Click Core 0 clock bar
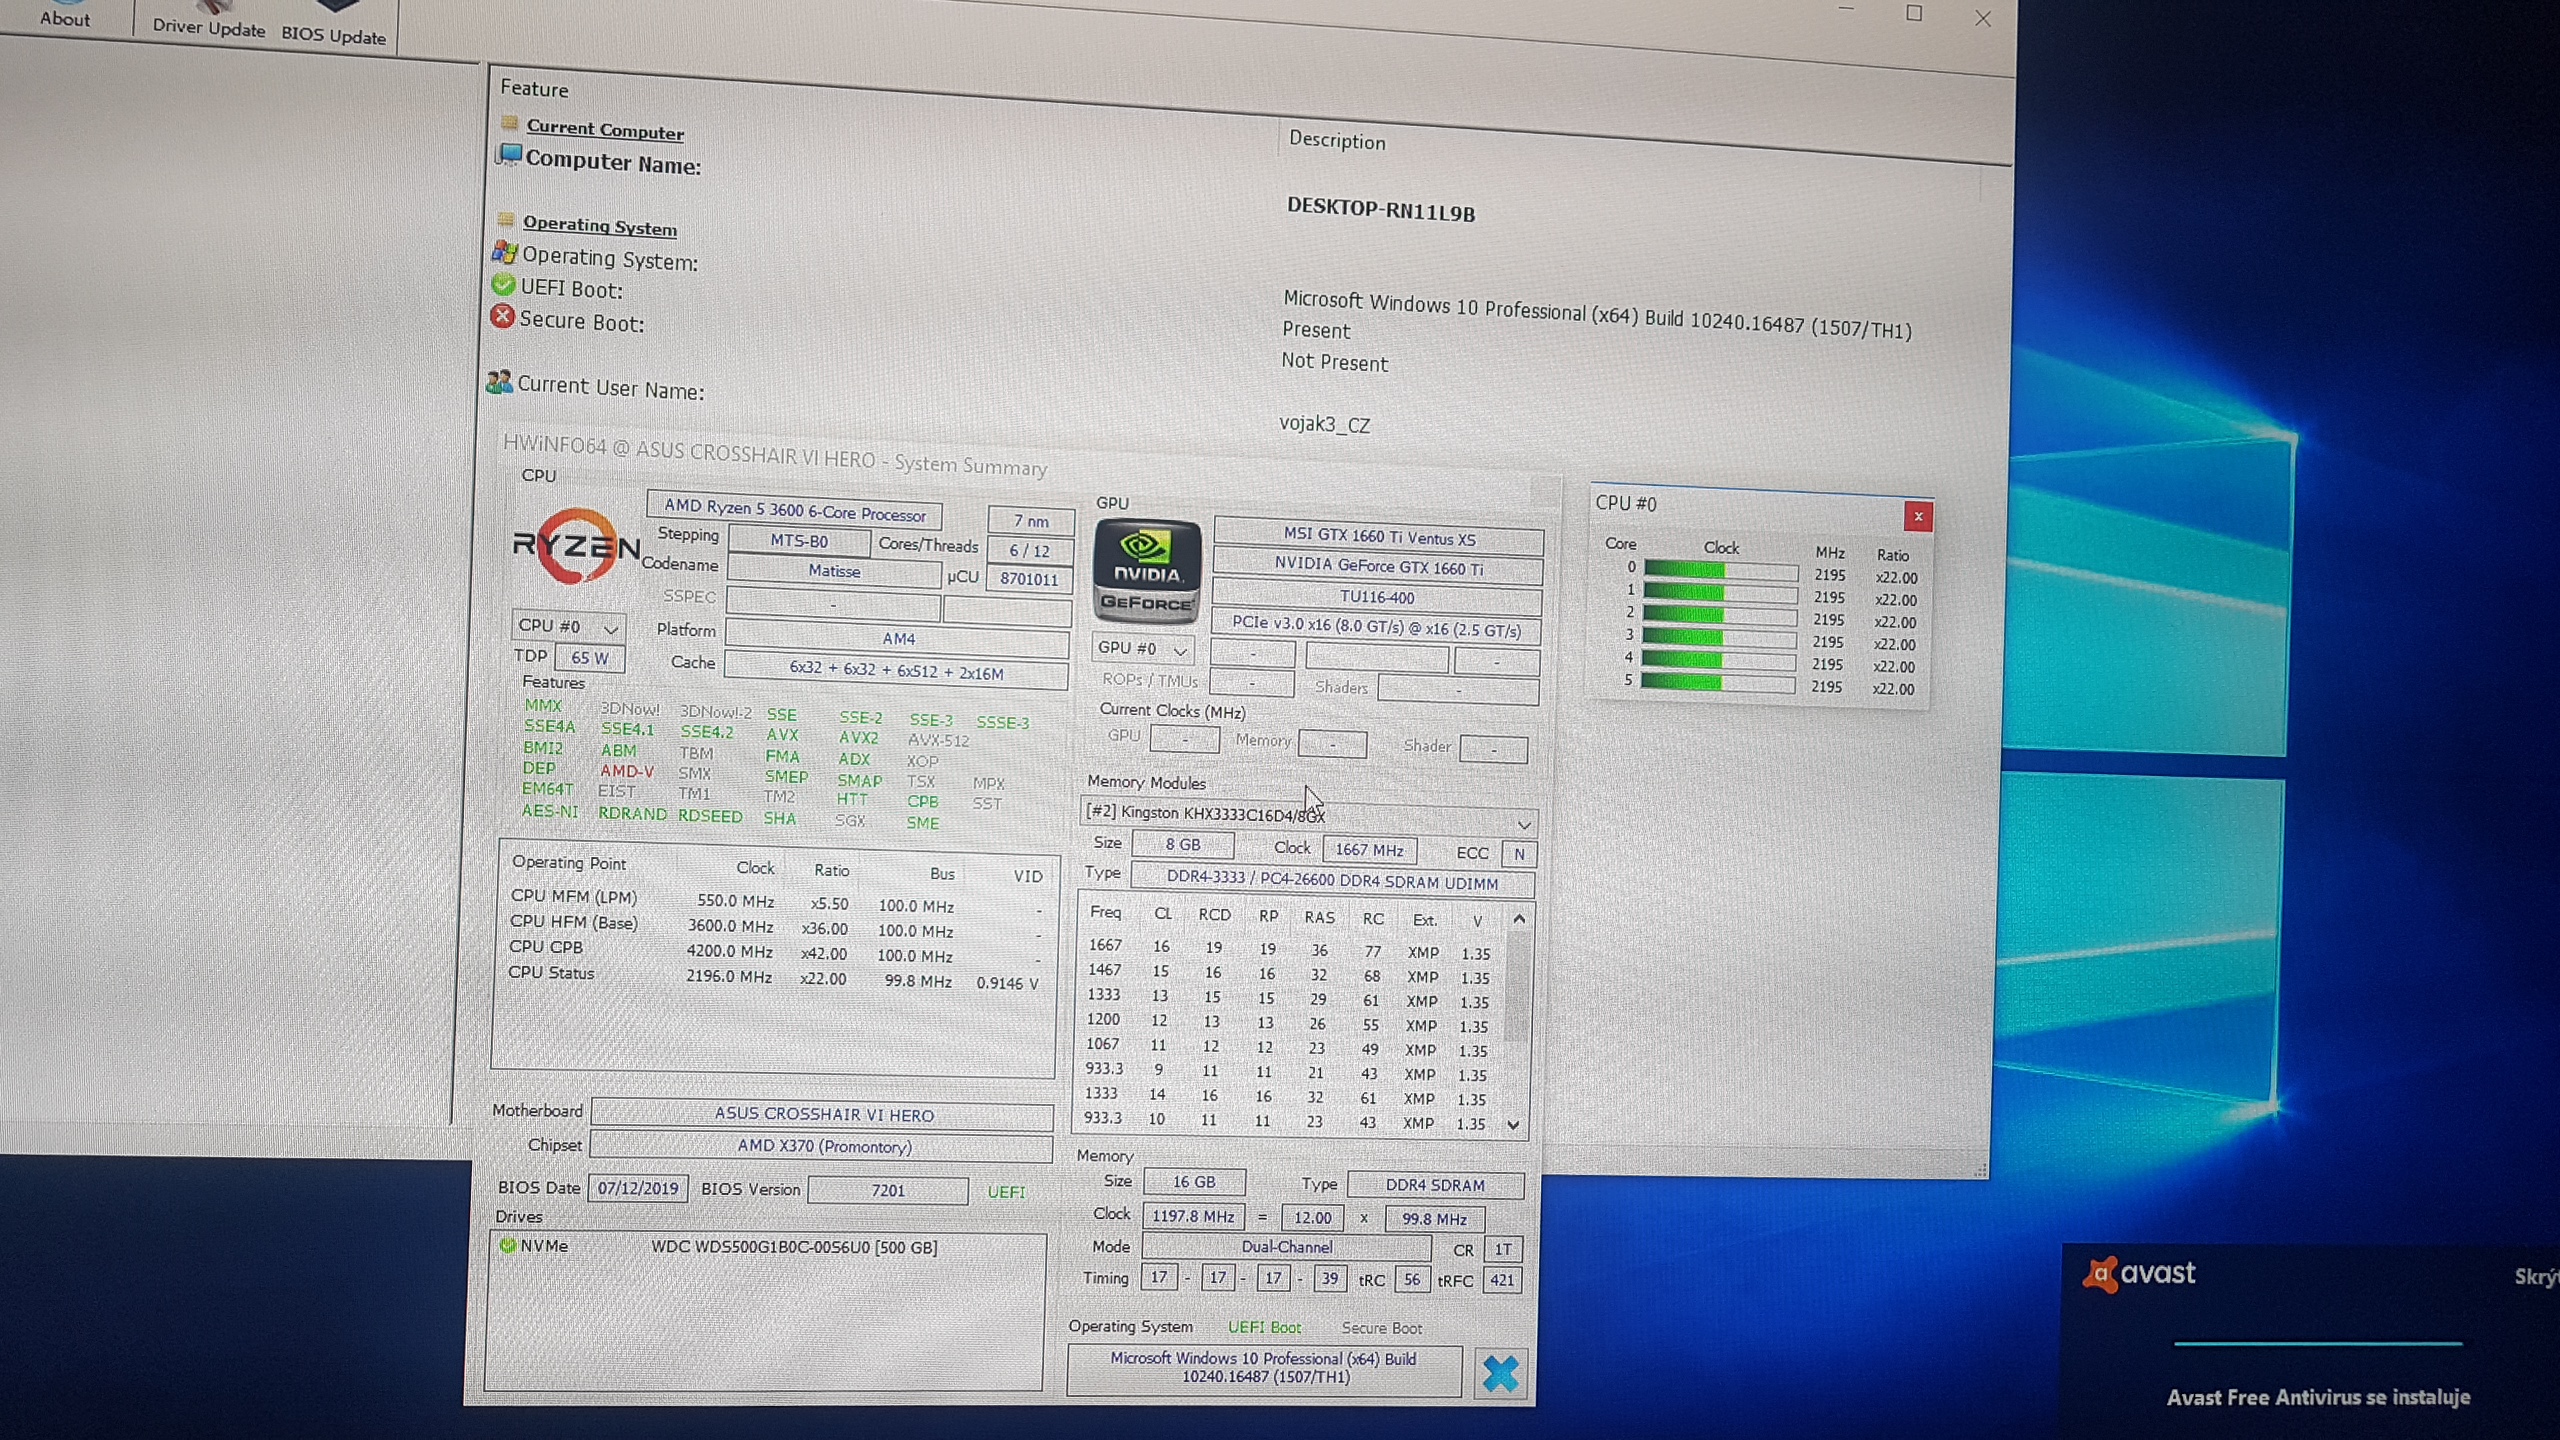Screen dimensions: 2560x1440 (1720, 571)
